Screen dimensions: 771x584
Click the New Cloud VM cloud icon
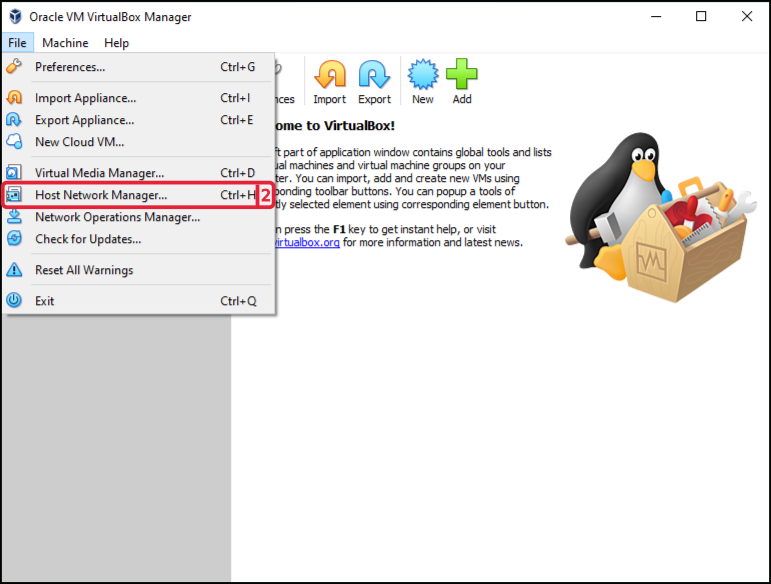14,141
